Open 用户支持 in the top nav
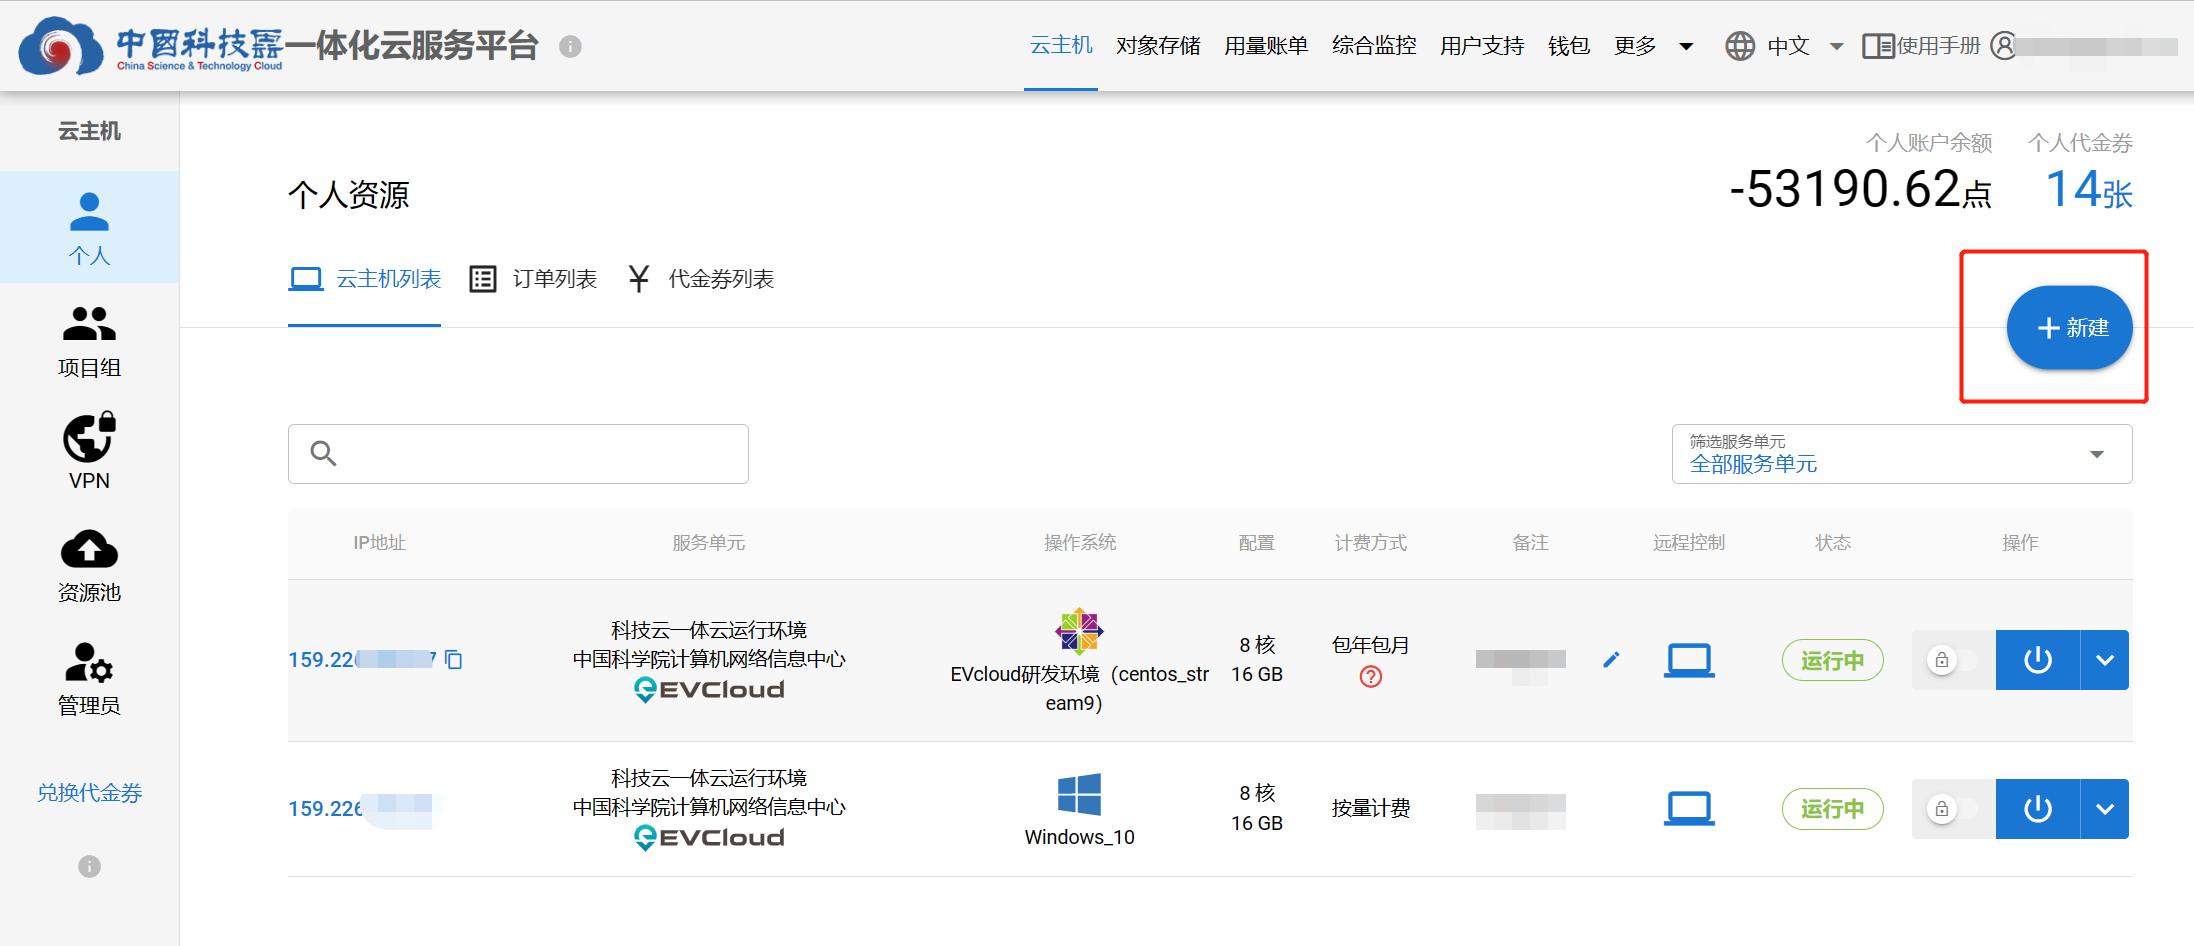The height and width of the screenshot is (946, 2194). coord(1482,46)
